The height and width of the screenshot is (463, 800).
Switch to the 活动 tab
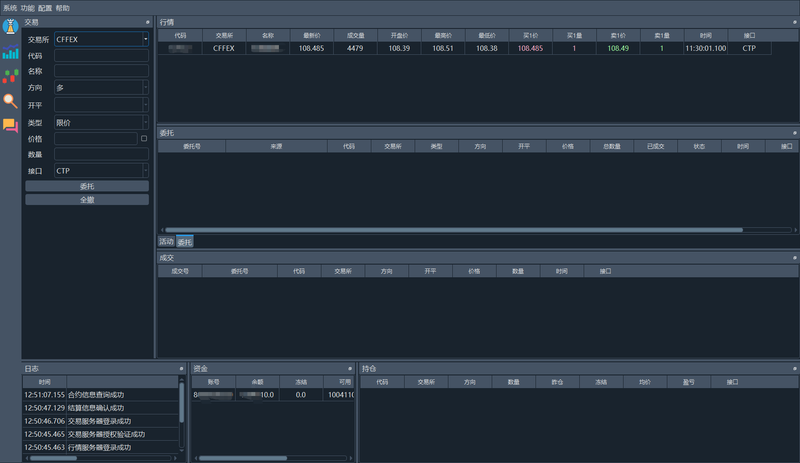point(166,241)
